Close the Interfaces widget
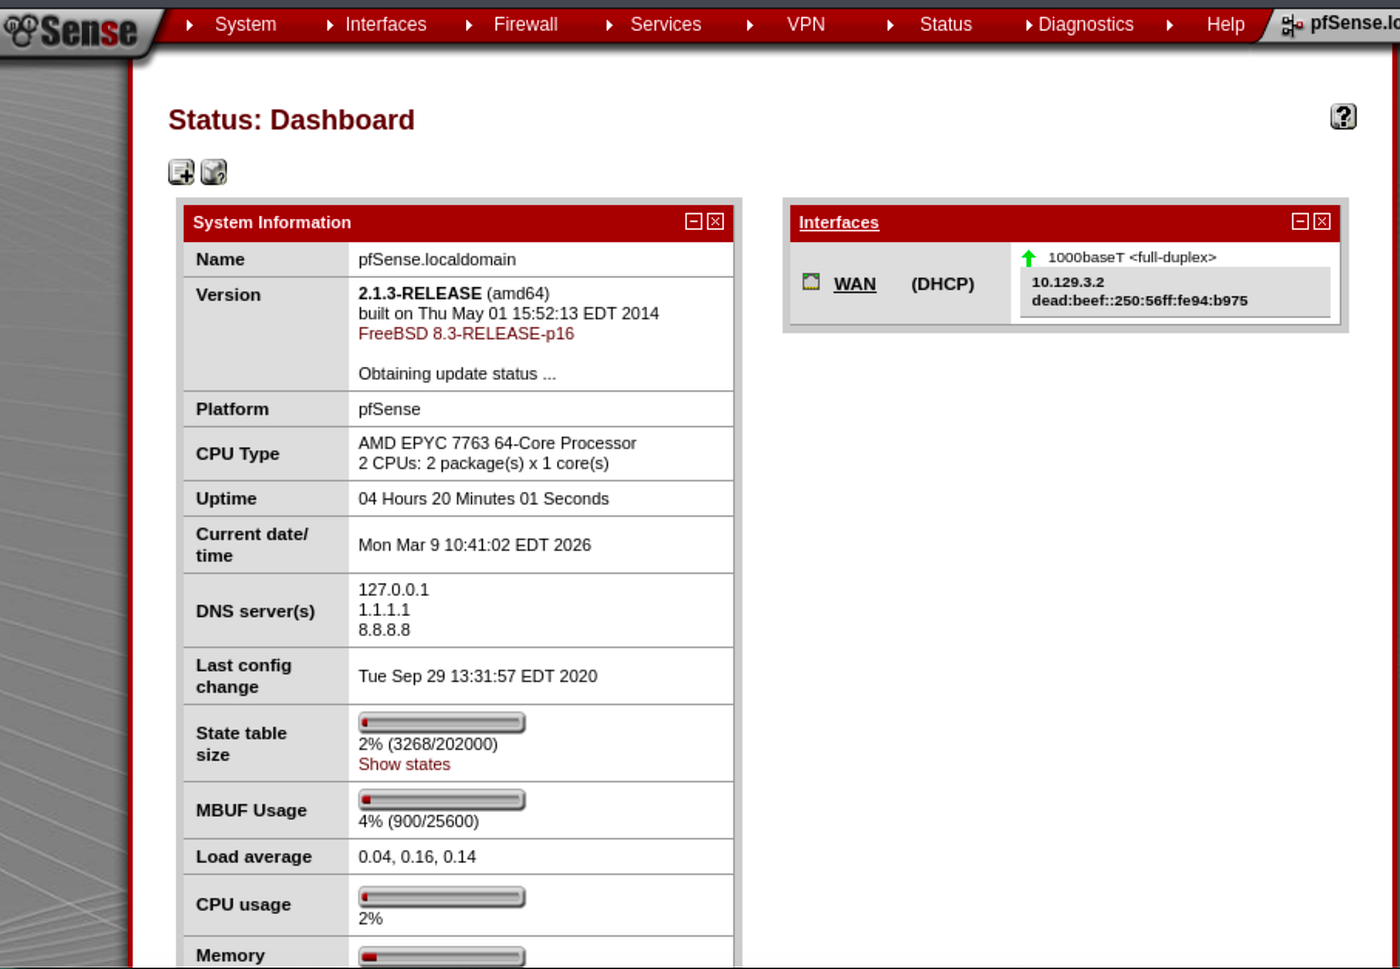 (x=1322, y=221)
